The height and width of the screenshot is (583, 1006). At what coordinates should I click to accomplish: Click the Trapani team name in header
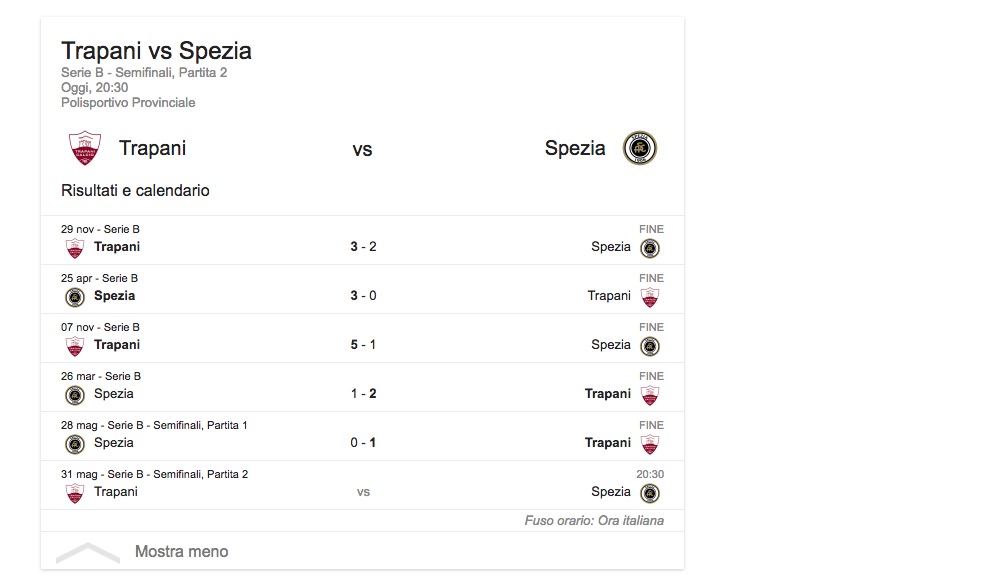pos(152,148)
